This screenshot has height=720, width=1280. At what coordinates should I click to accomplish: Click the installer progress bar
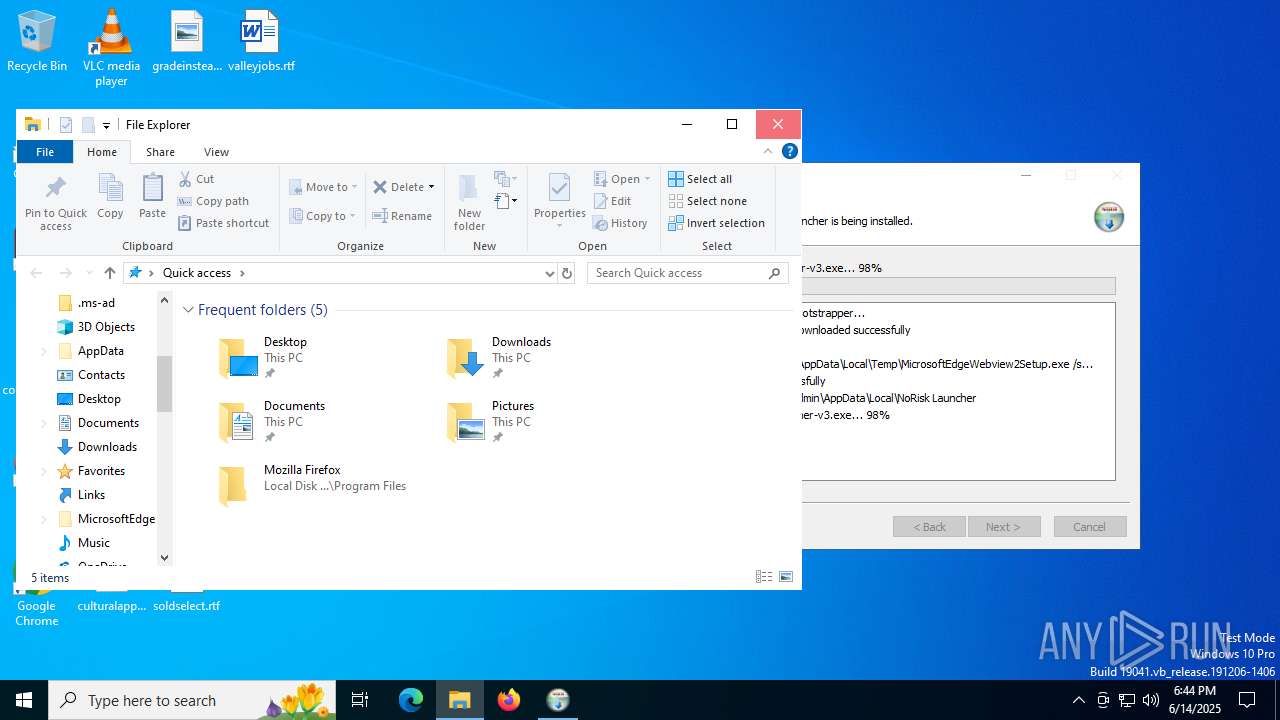(x=958, y=286)
